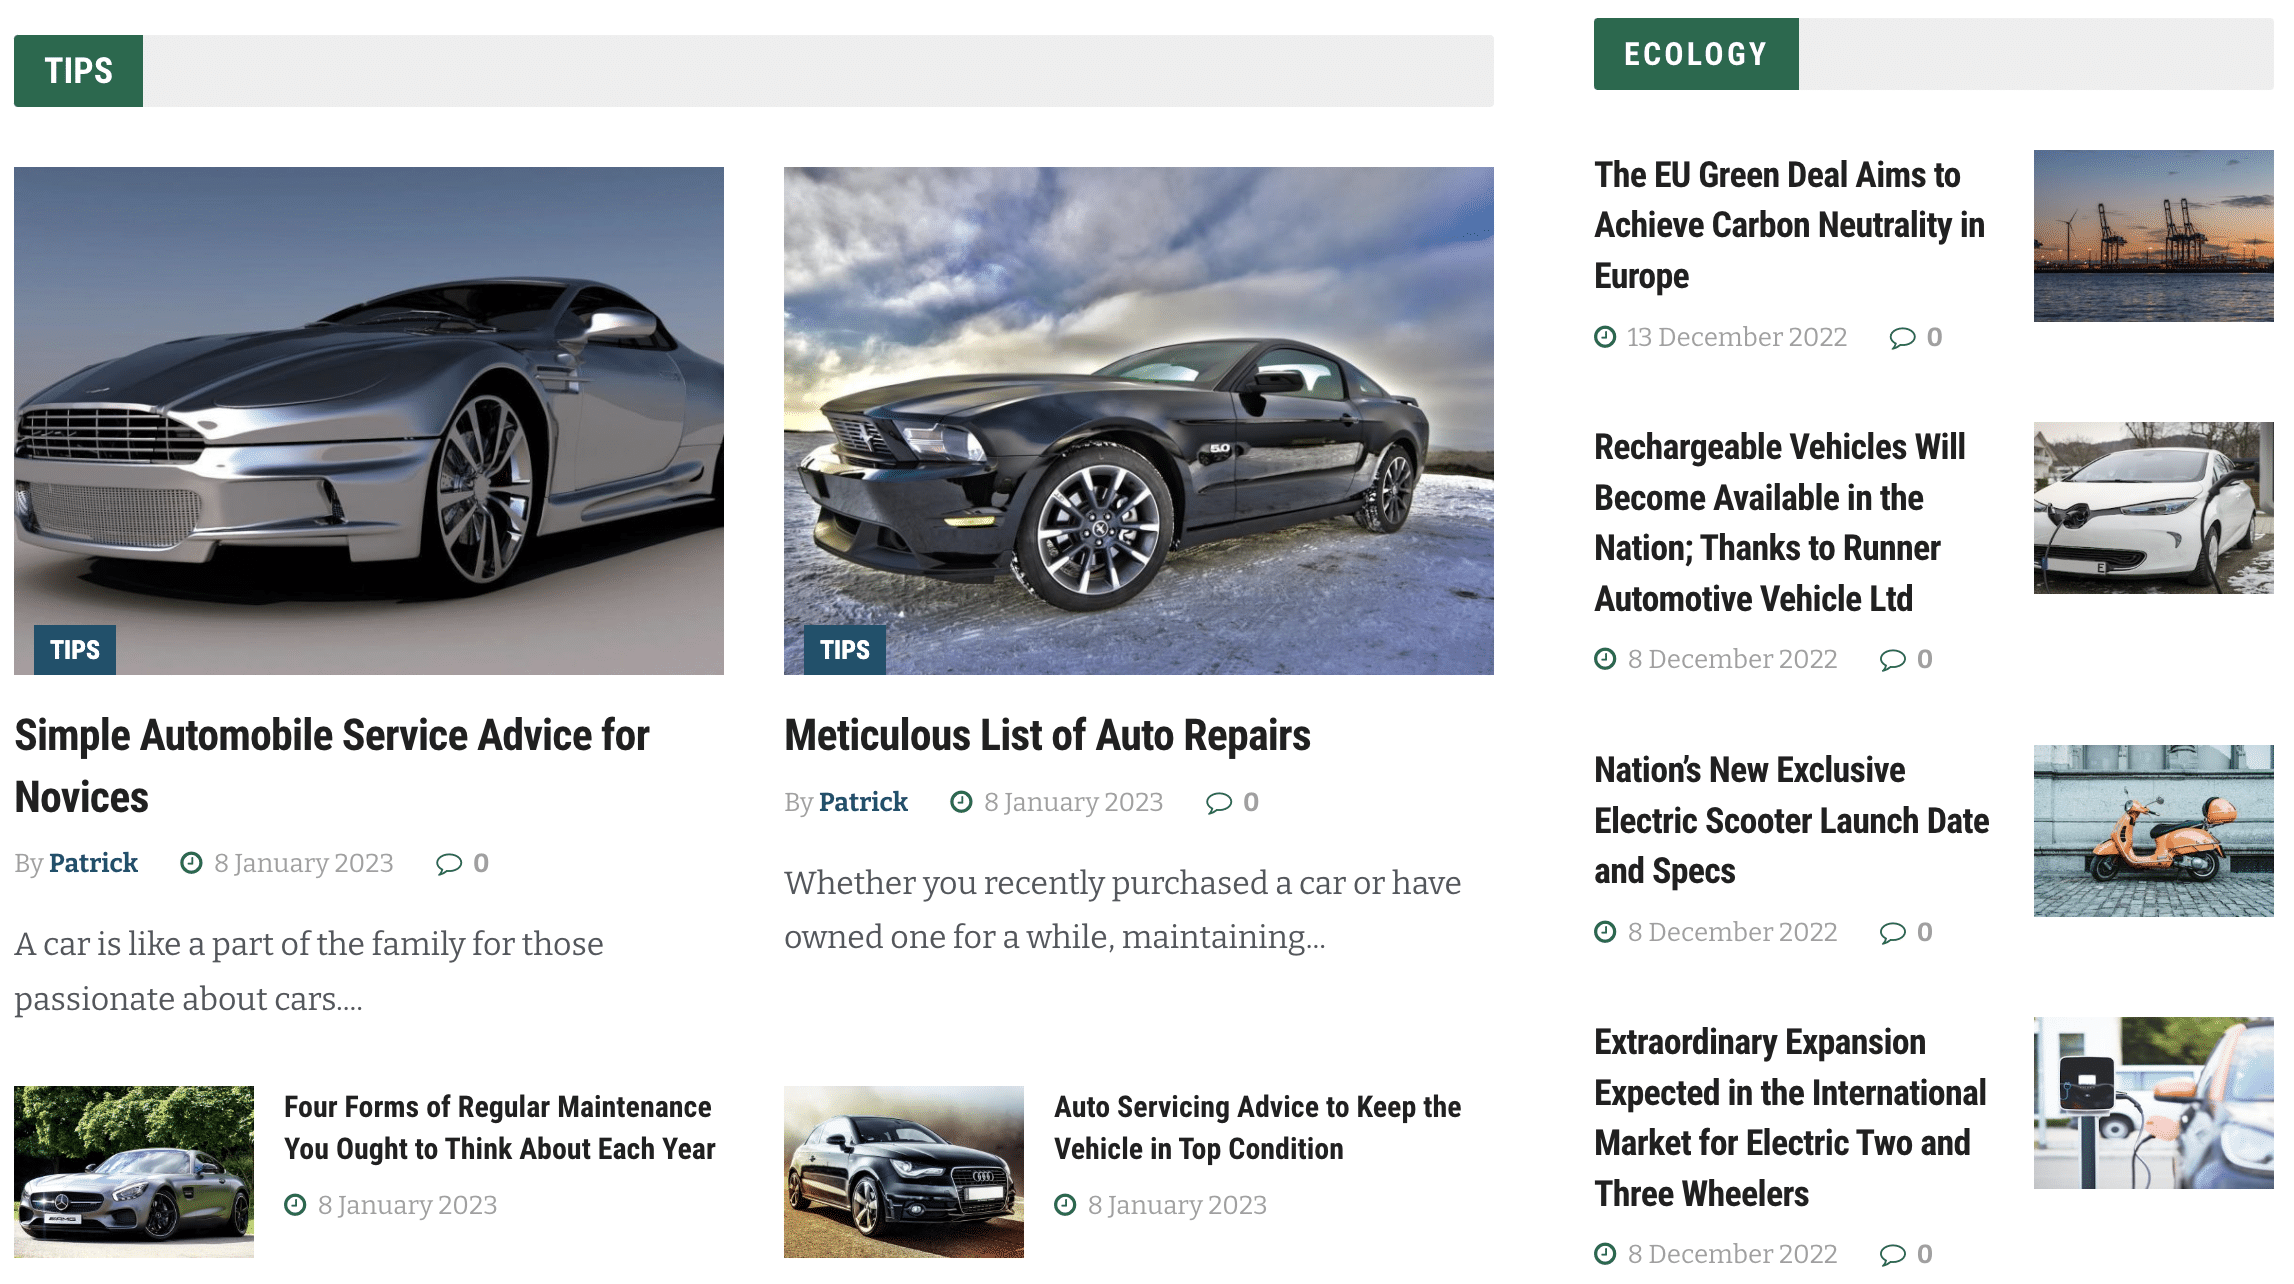
Task: Click TIPS badge on silver car image
Action: tap(75, 650)
